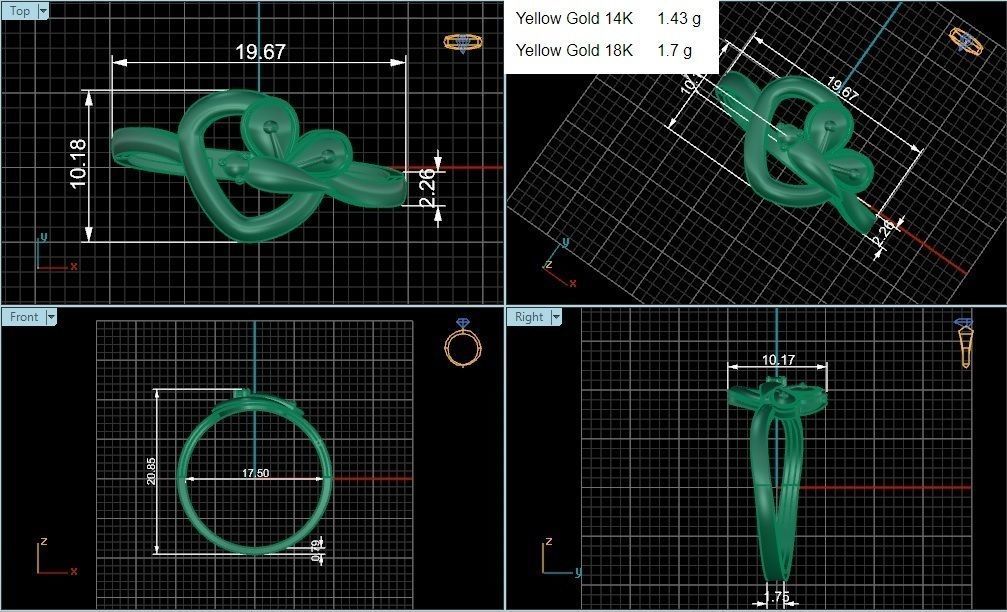Click the ring orientation icon in Front viewport
Screen dimensions: 1007x612
(x=463, y=343)
